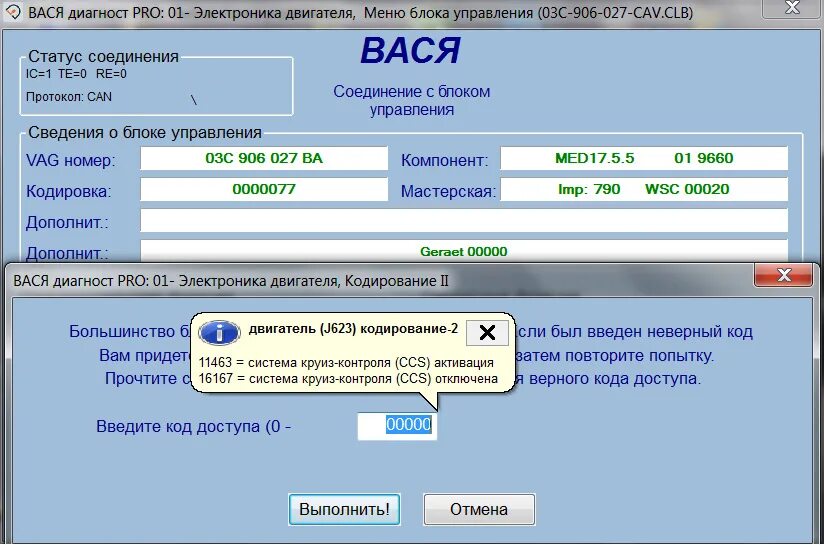The image size is (824, 545).
Task: Click the Компонент field MED17.5.5 01 9660
Action: tap(644, 158)
